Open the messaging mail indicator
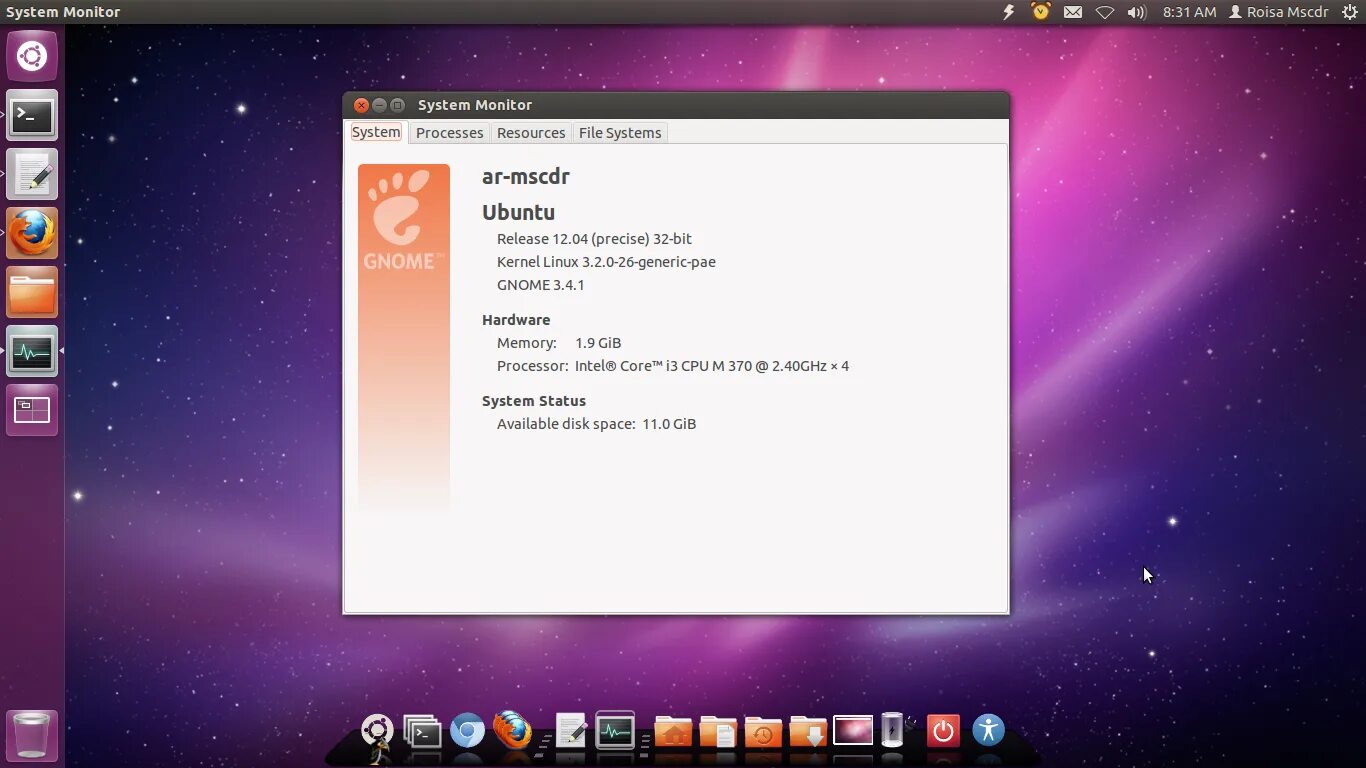Image resolution: width=1366 pixels, height=768 pixels. 1073,12
